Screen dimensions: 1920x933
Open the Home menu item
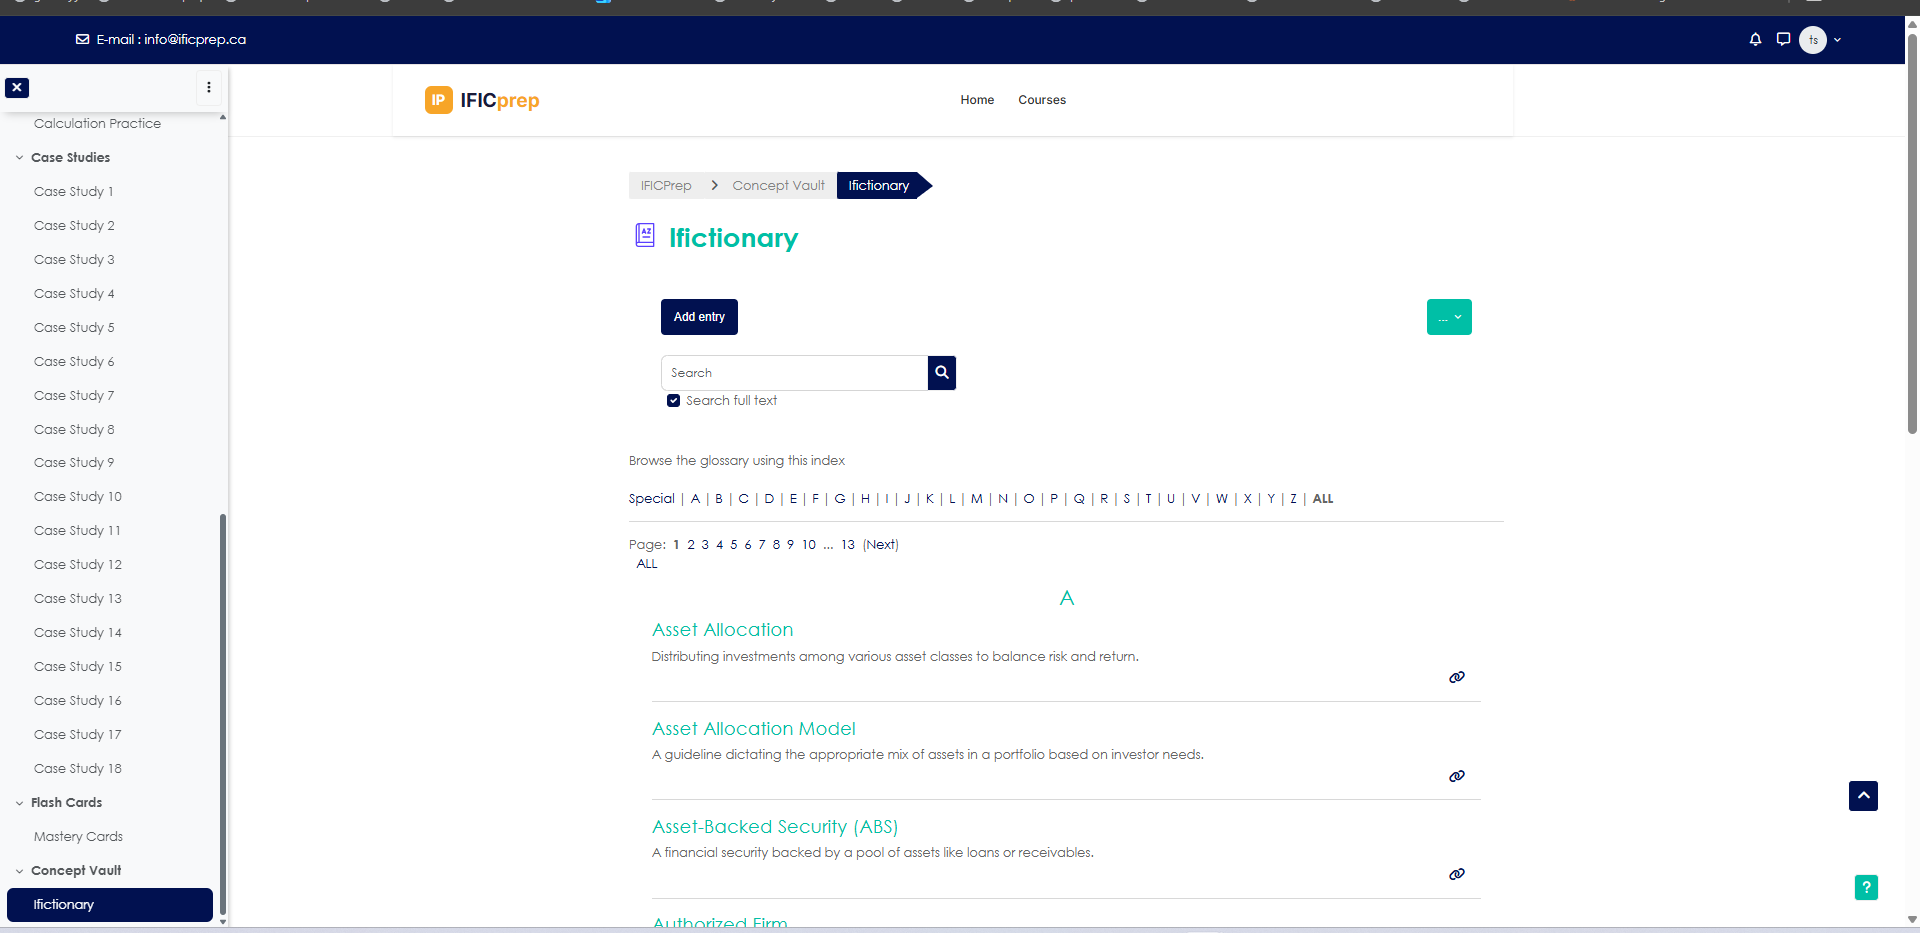977,100
